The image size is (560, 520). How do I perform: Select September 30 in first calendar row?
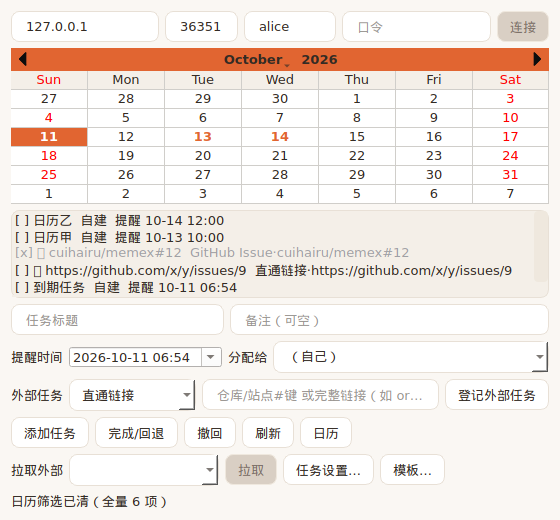(x=280, y=99)
